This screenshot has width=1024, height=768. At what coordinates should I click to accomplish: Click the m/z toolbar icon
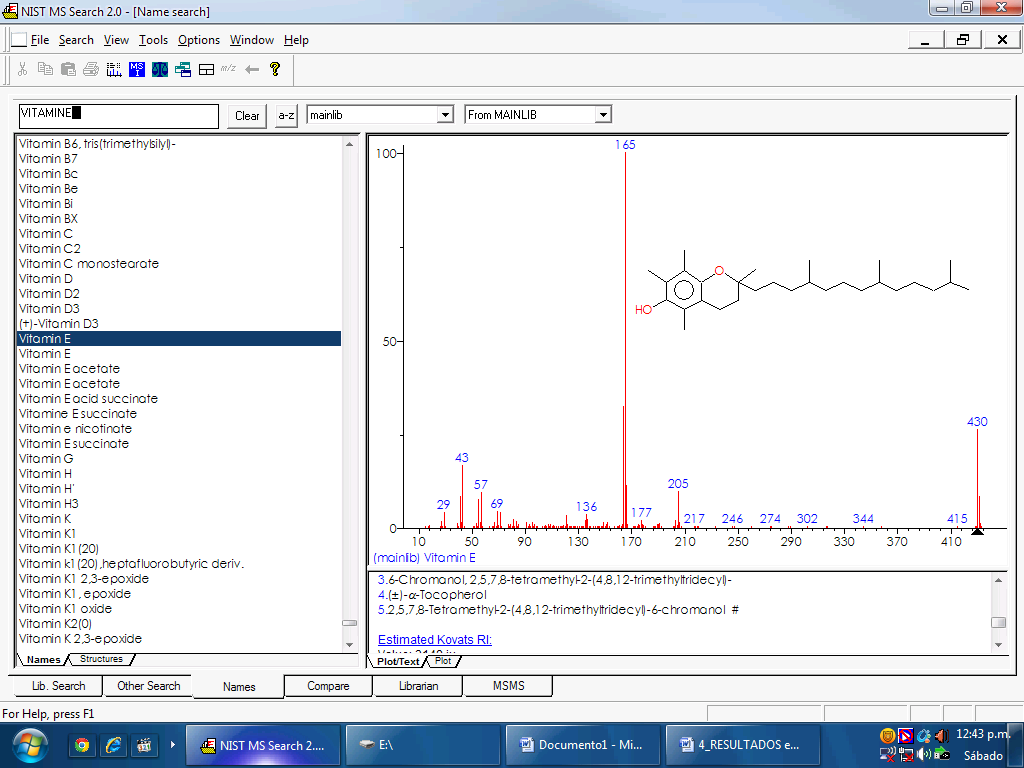coord(229,68)
